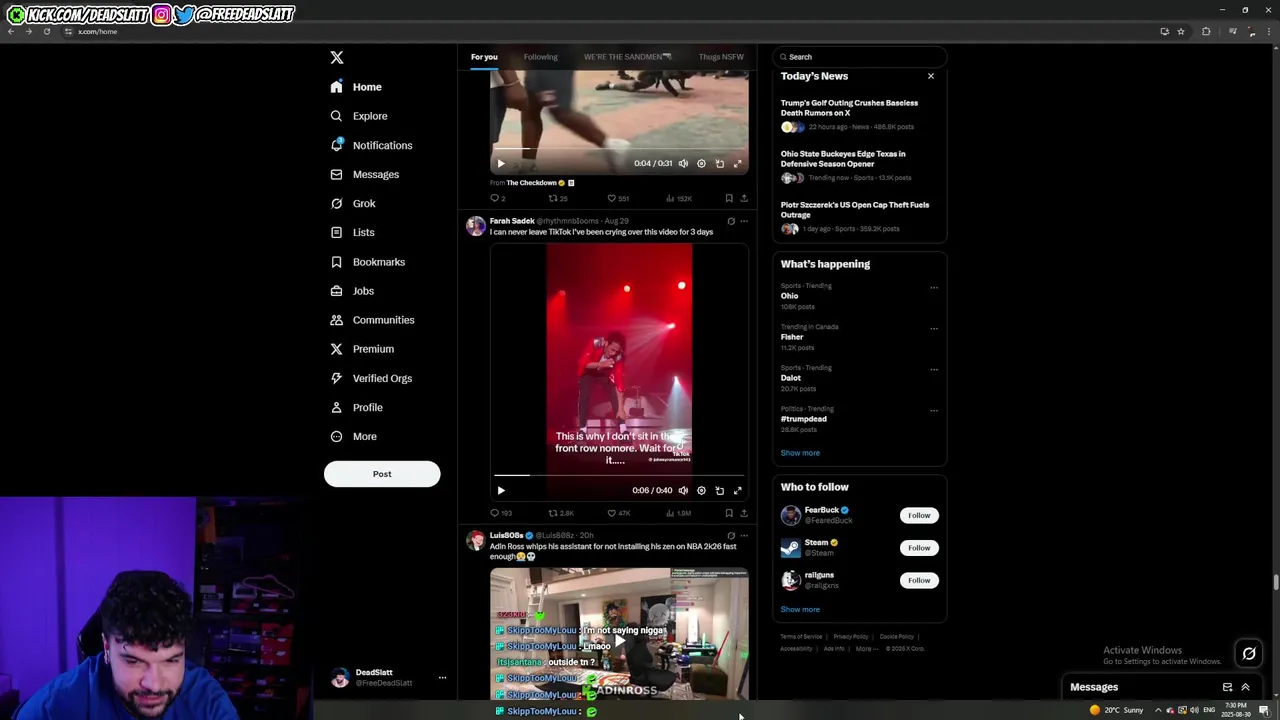Click the Search input field
The height and width of the screenshot is (720, 1280).
click(860, 57)
